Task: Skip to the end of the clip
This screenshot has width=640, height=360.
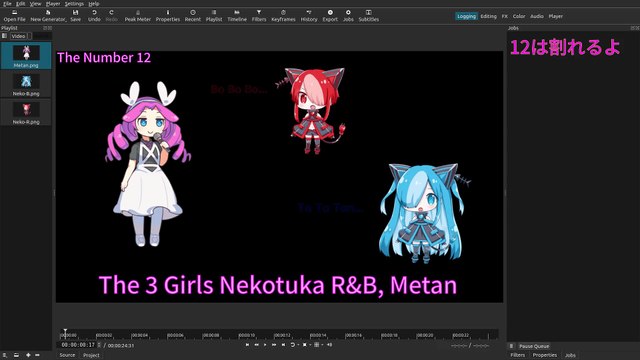Action: coord(283,345)
